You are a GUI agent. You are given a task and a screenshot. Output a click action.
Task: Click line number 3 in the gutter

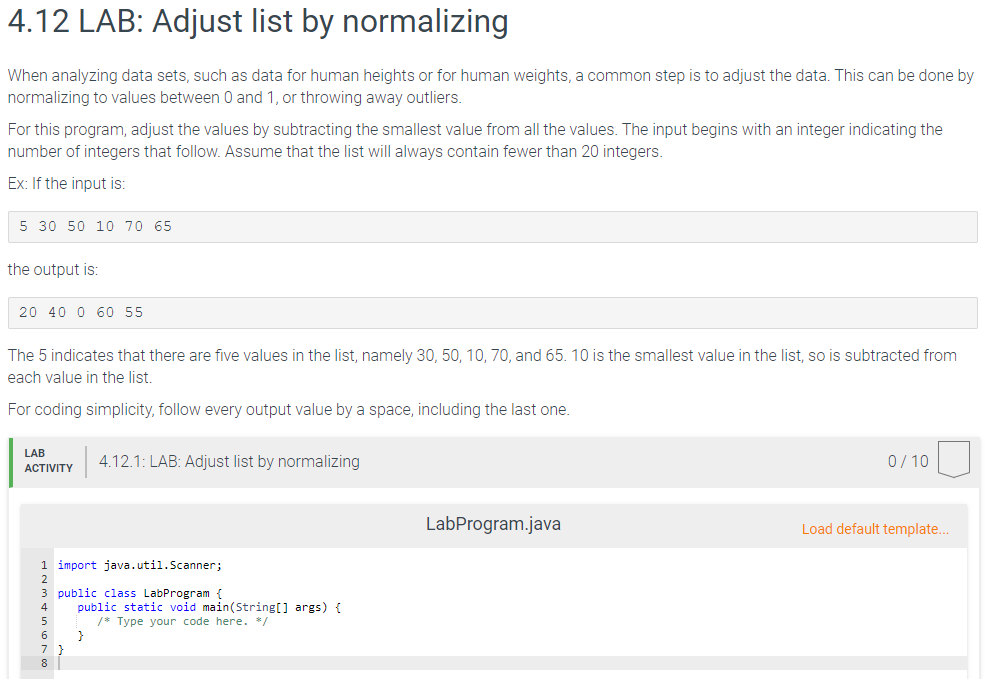point(44,593)
